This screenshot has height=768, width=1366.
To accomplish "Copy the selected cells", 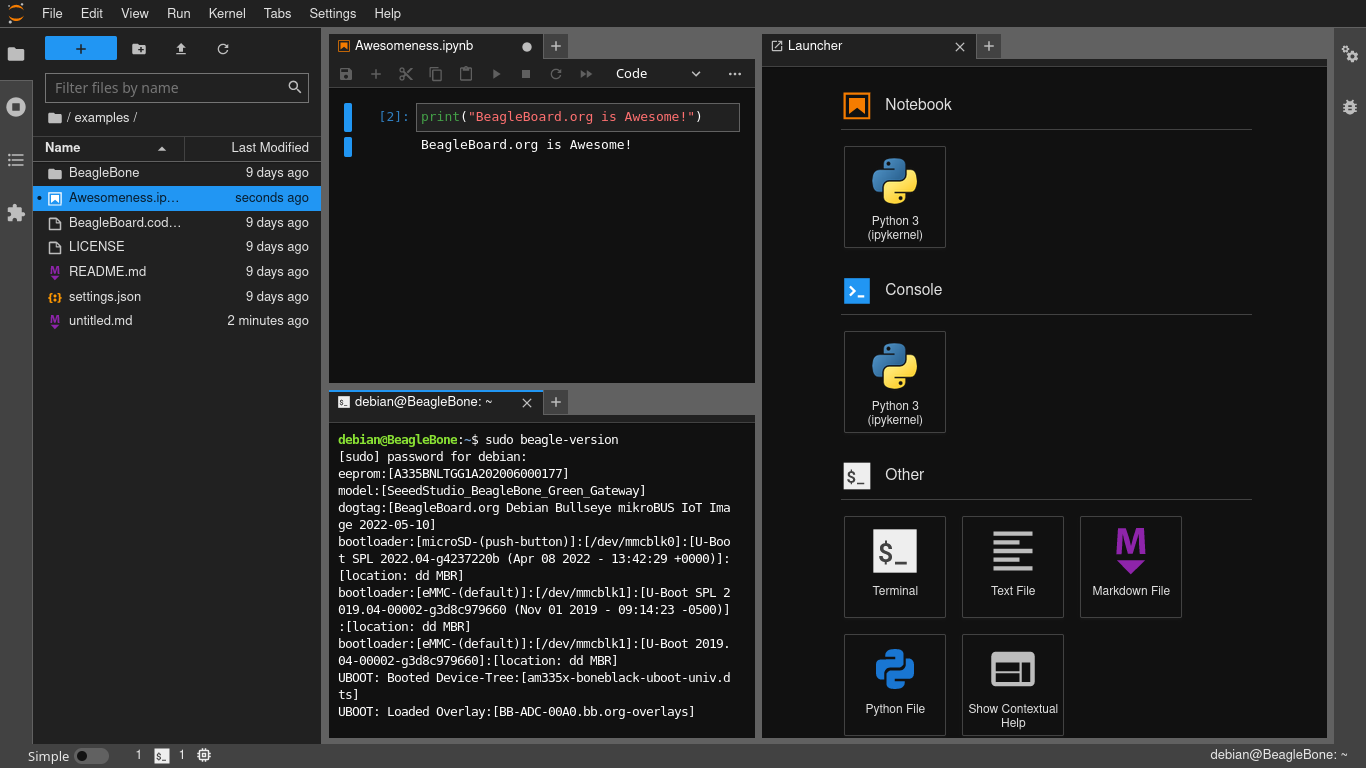I will tap(436, 74).
